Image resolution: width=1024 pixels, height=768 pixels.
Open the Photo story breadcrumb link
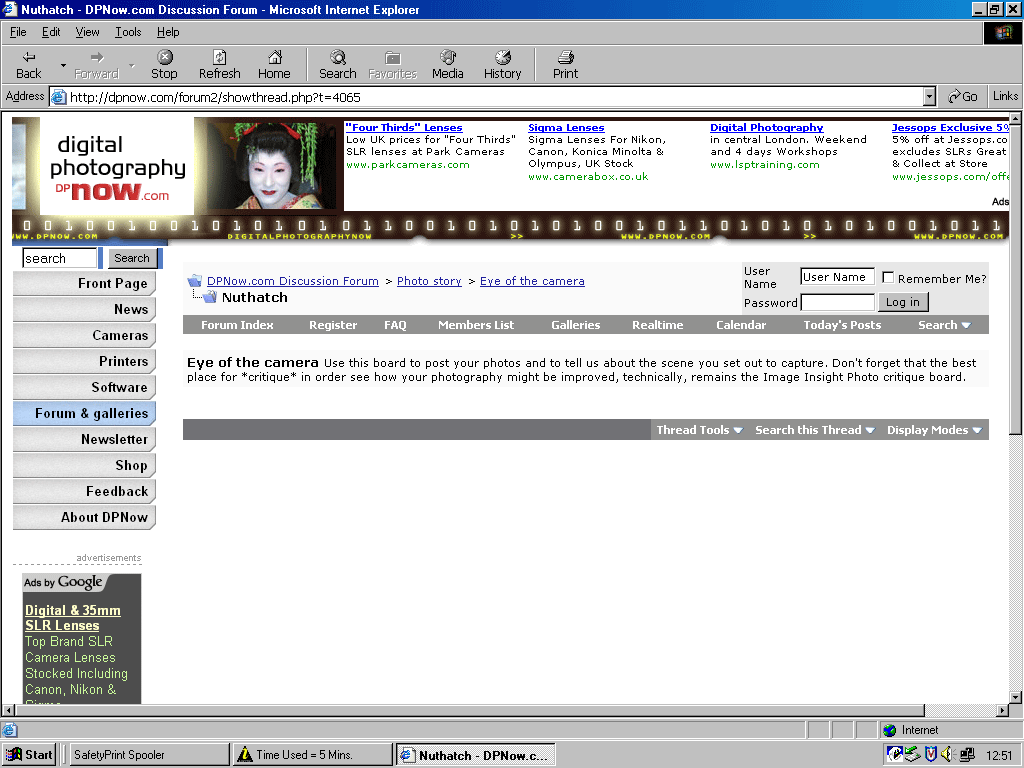click(x=429, y=281)
